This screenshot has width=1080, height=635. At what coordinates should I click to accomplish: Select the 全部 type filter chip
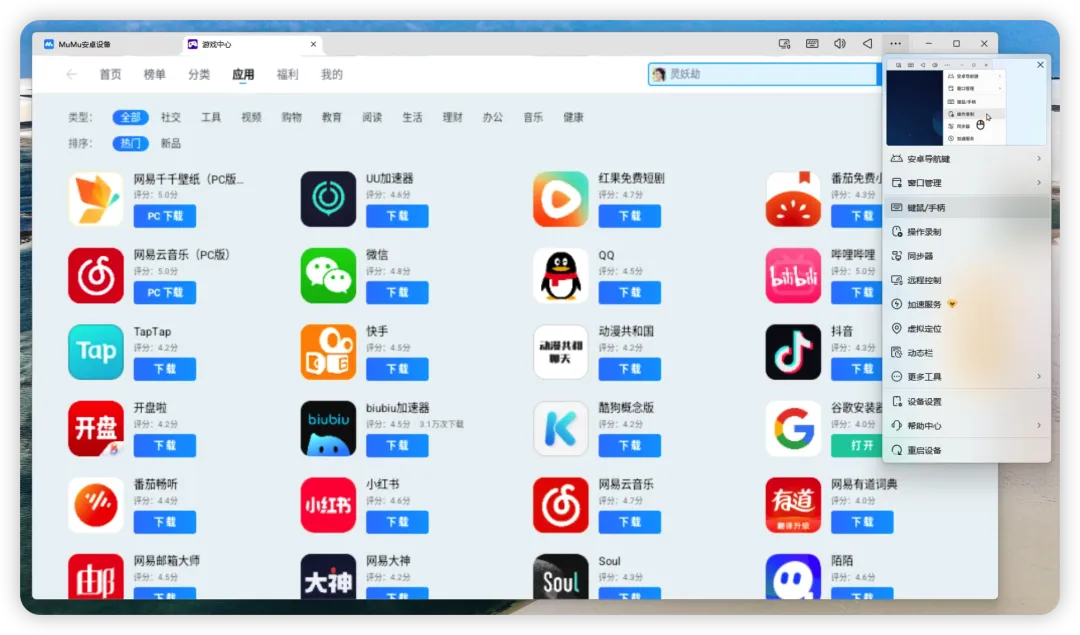coord(130,117)
